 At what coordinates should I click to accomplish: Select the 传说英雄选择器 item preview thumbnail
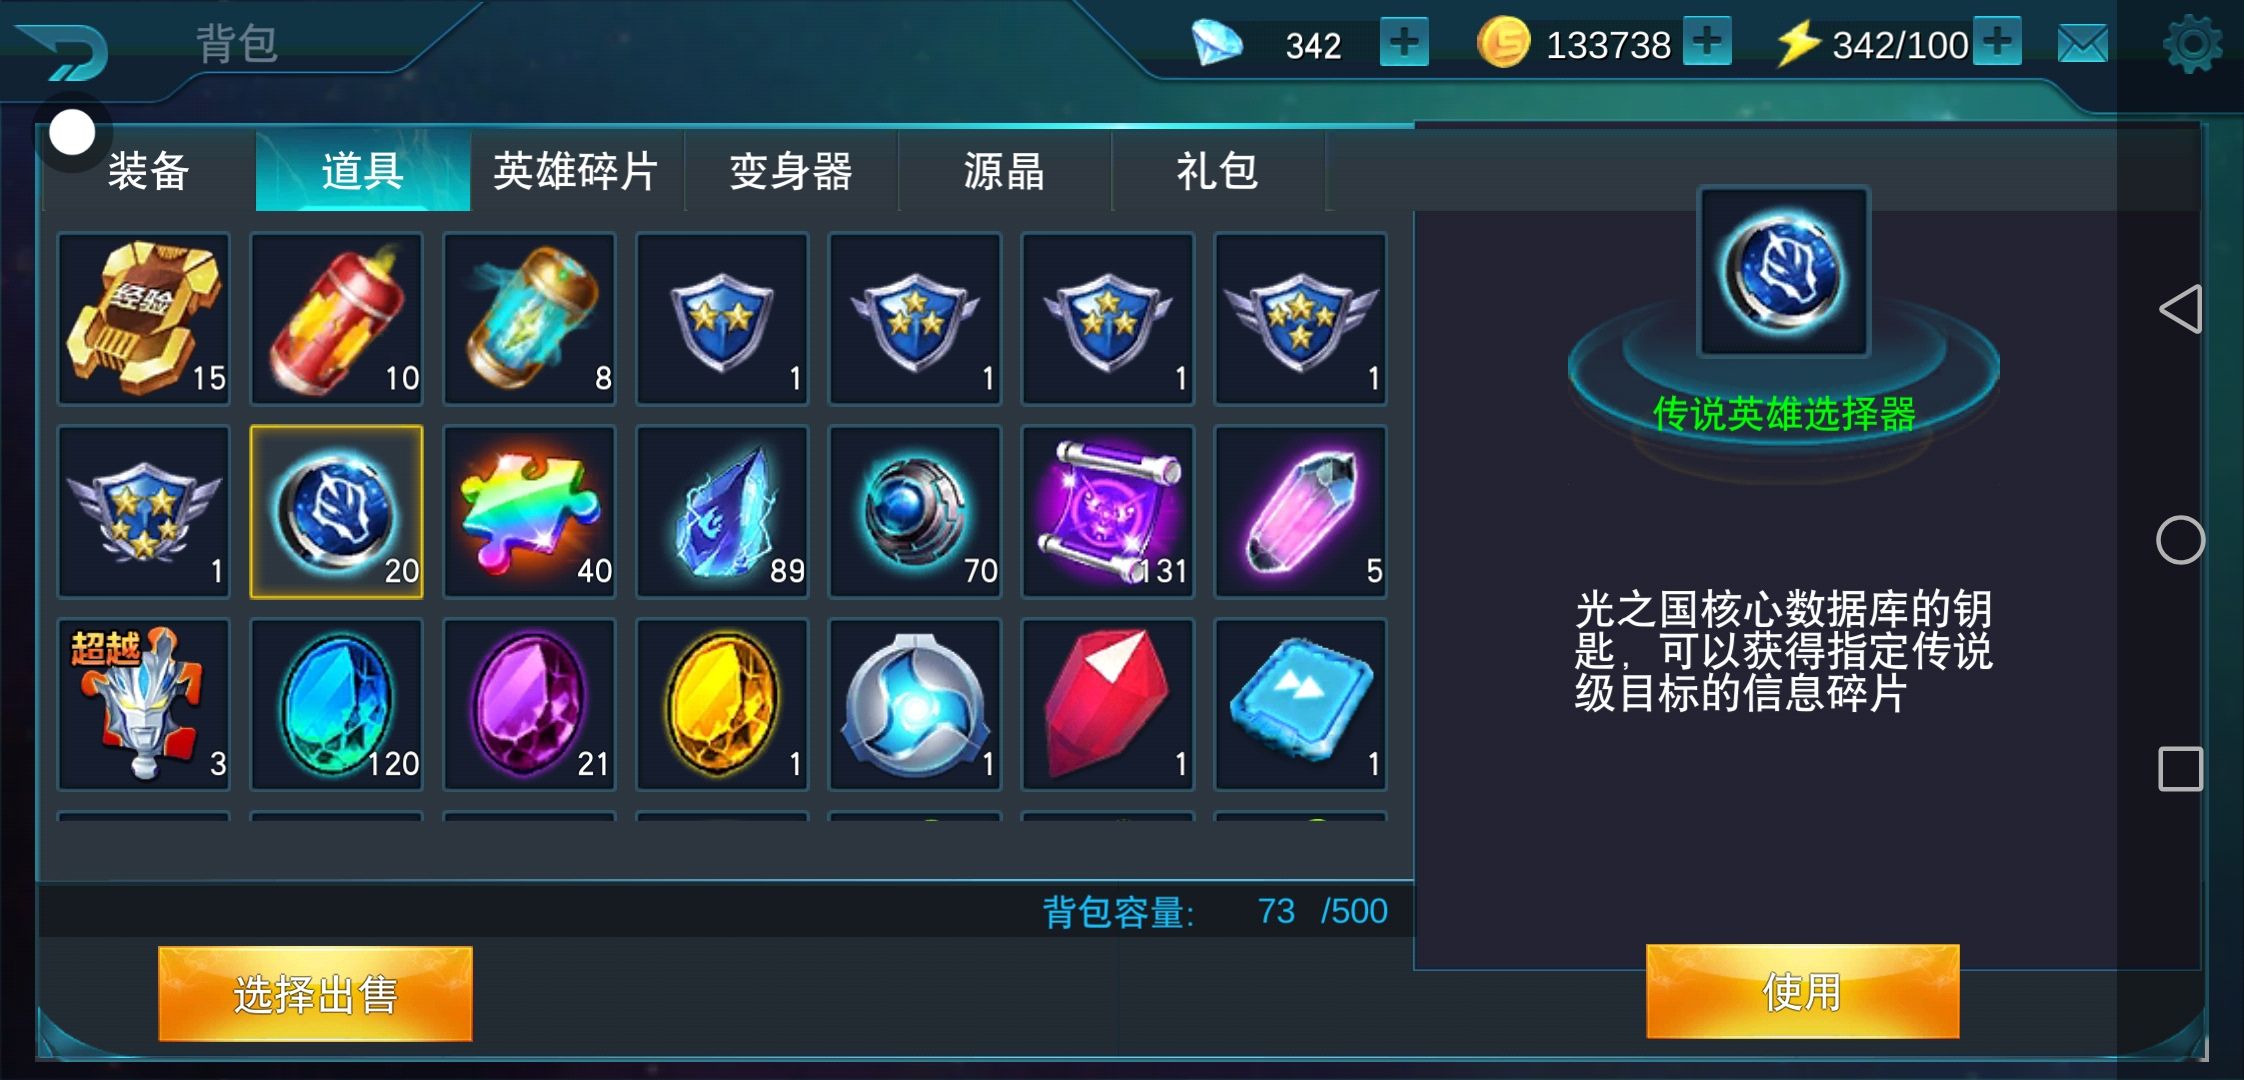pyautogui.click(x=1784, y=272)
